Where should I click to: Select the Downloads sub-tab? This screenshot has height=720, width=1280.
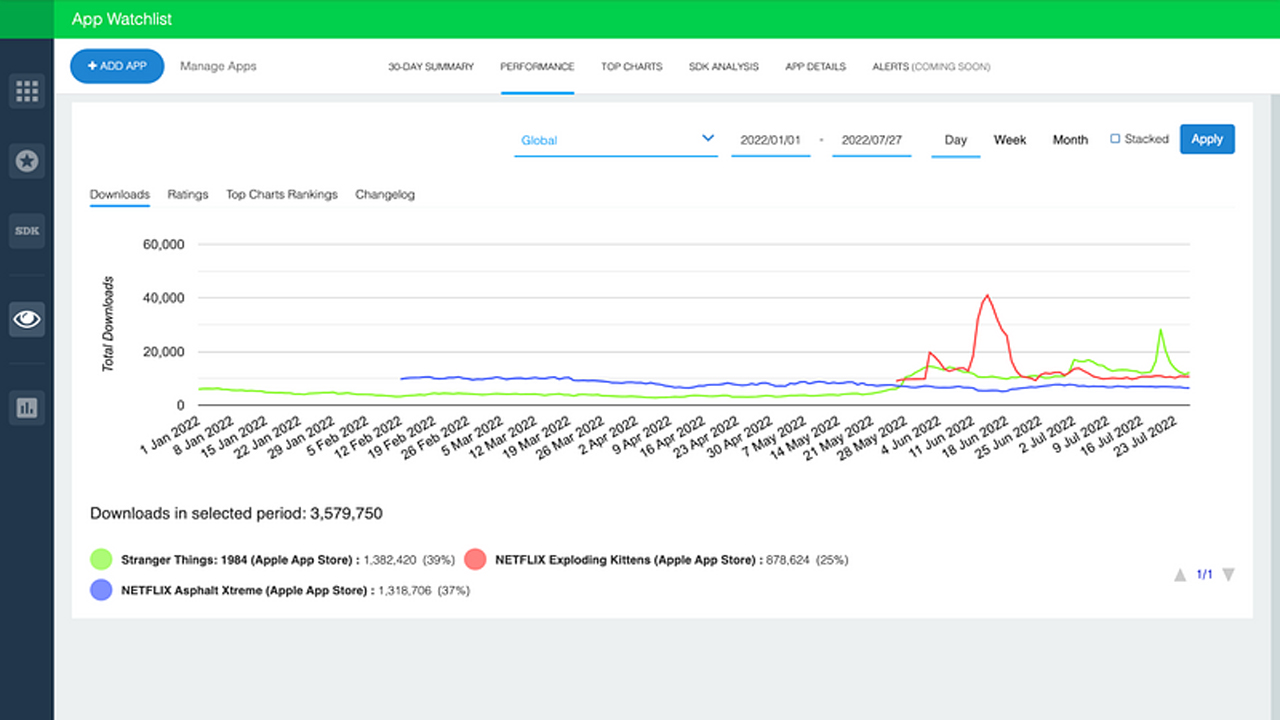pyautogui.click(x=120, y=195)
